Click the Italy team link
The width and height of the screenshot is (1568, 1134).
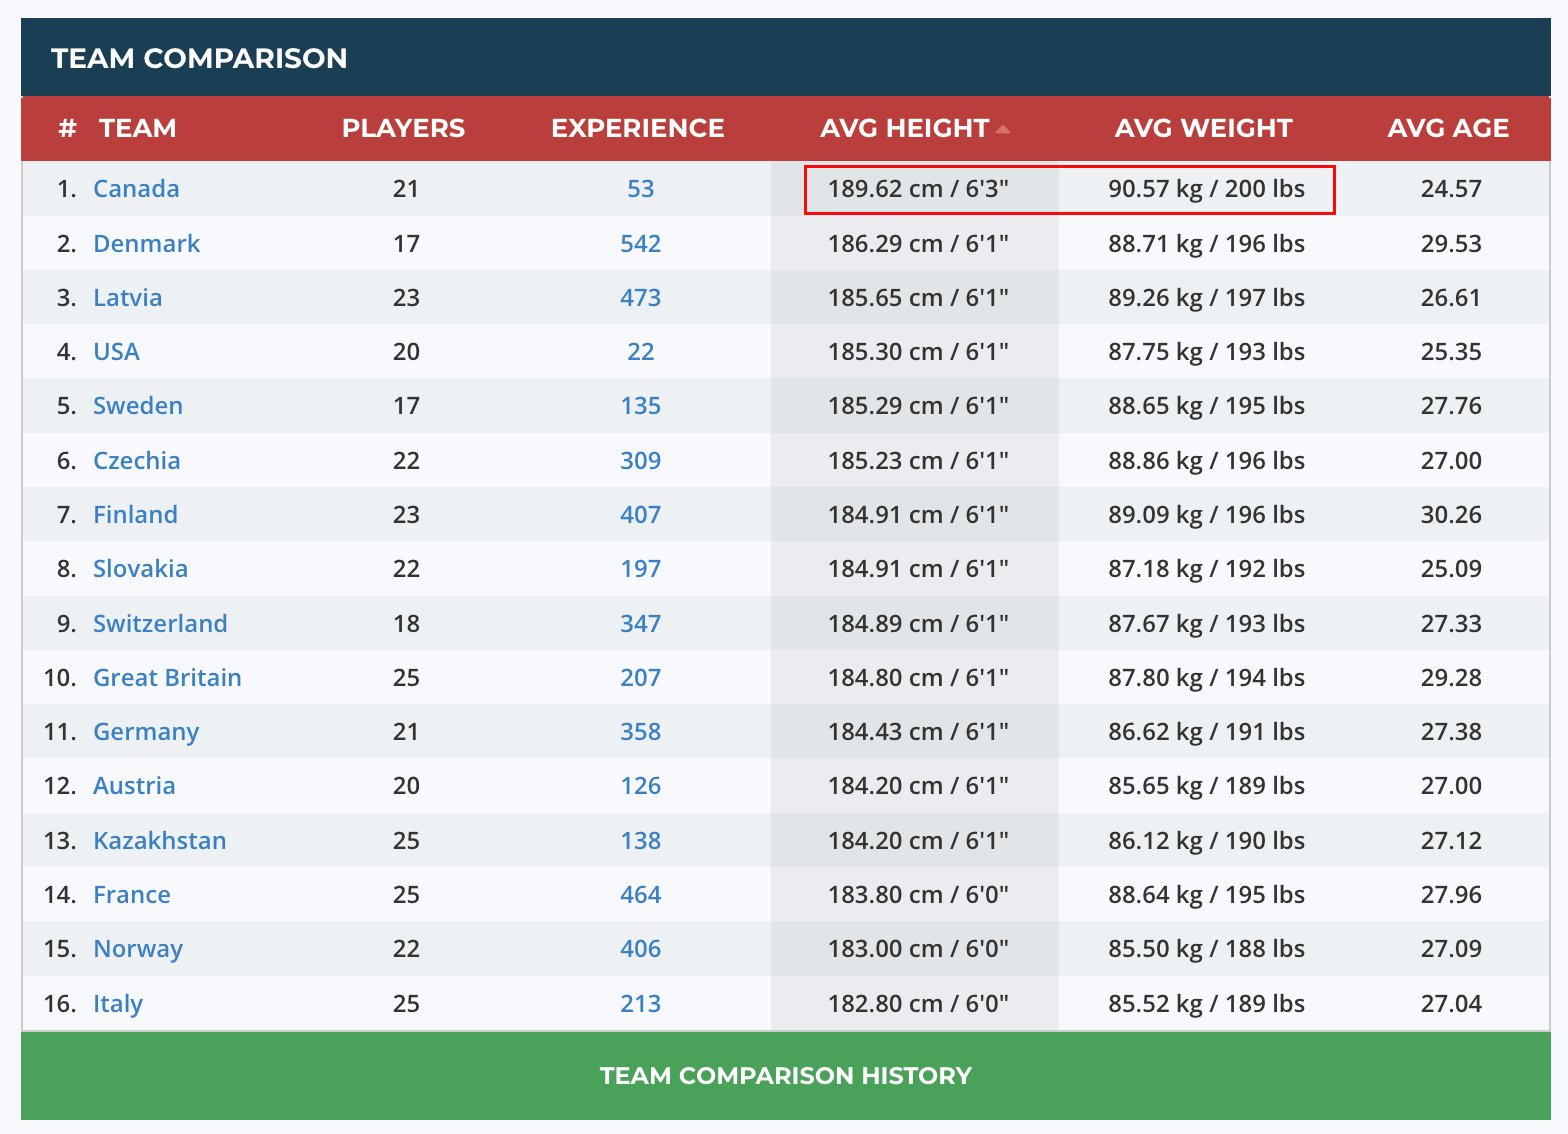tap(118, 1004)
